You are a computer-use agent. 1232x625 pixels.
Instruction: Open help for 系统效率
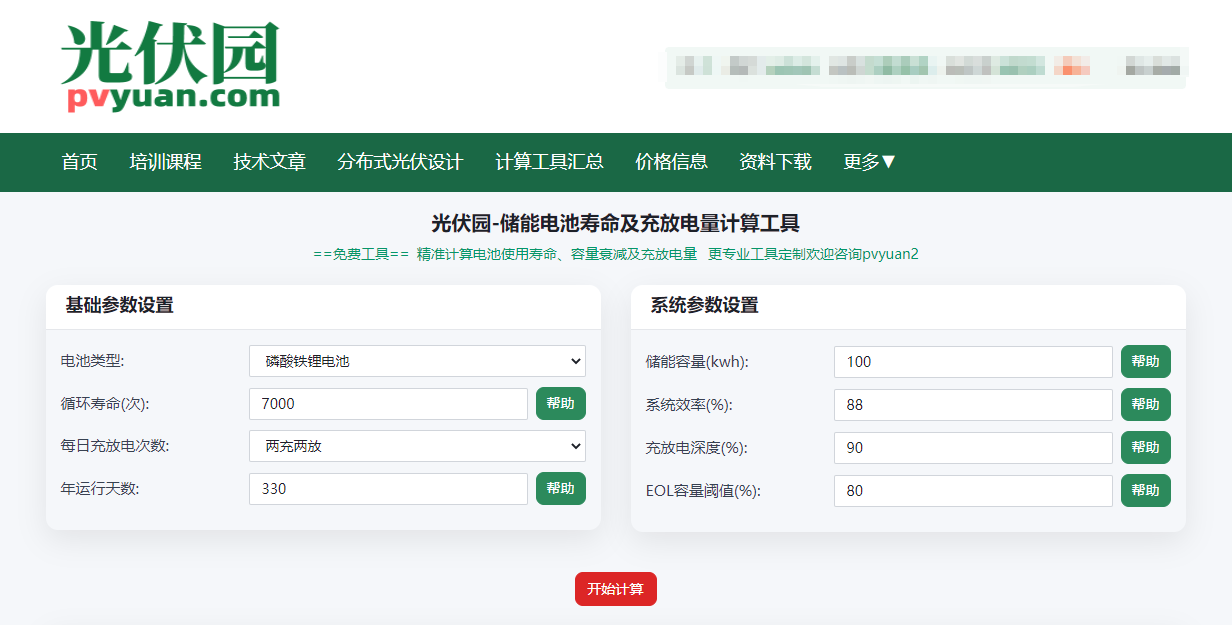tap(1145, 405)
